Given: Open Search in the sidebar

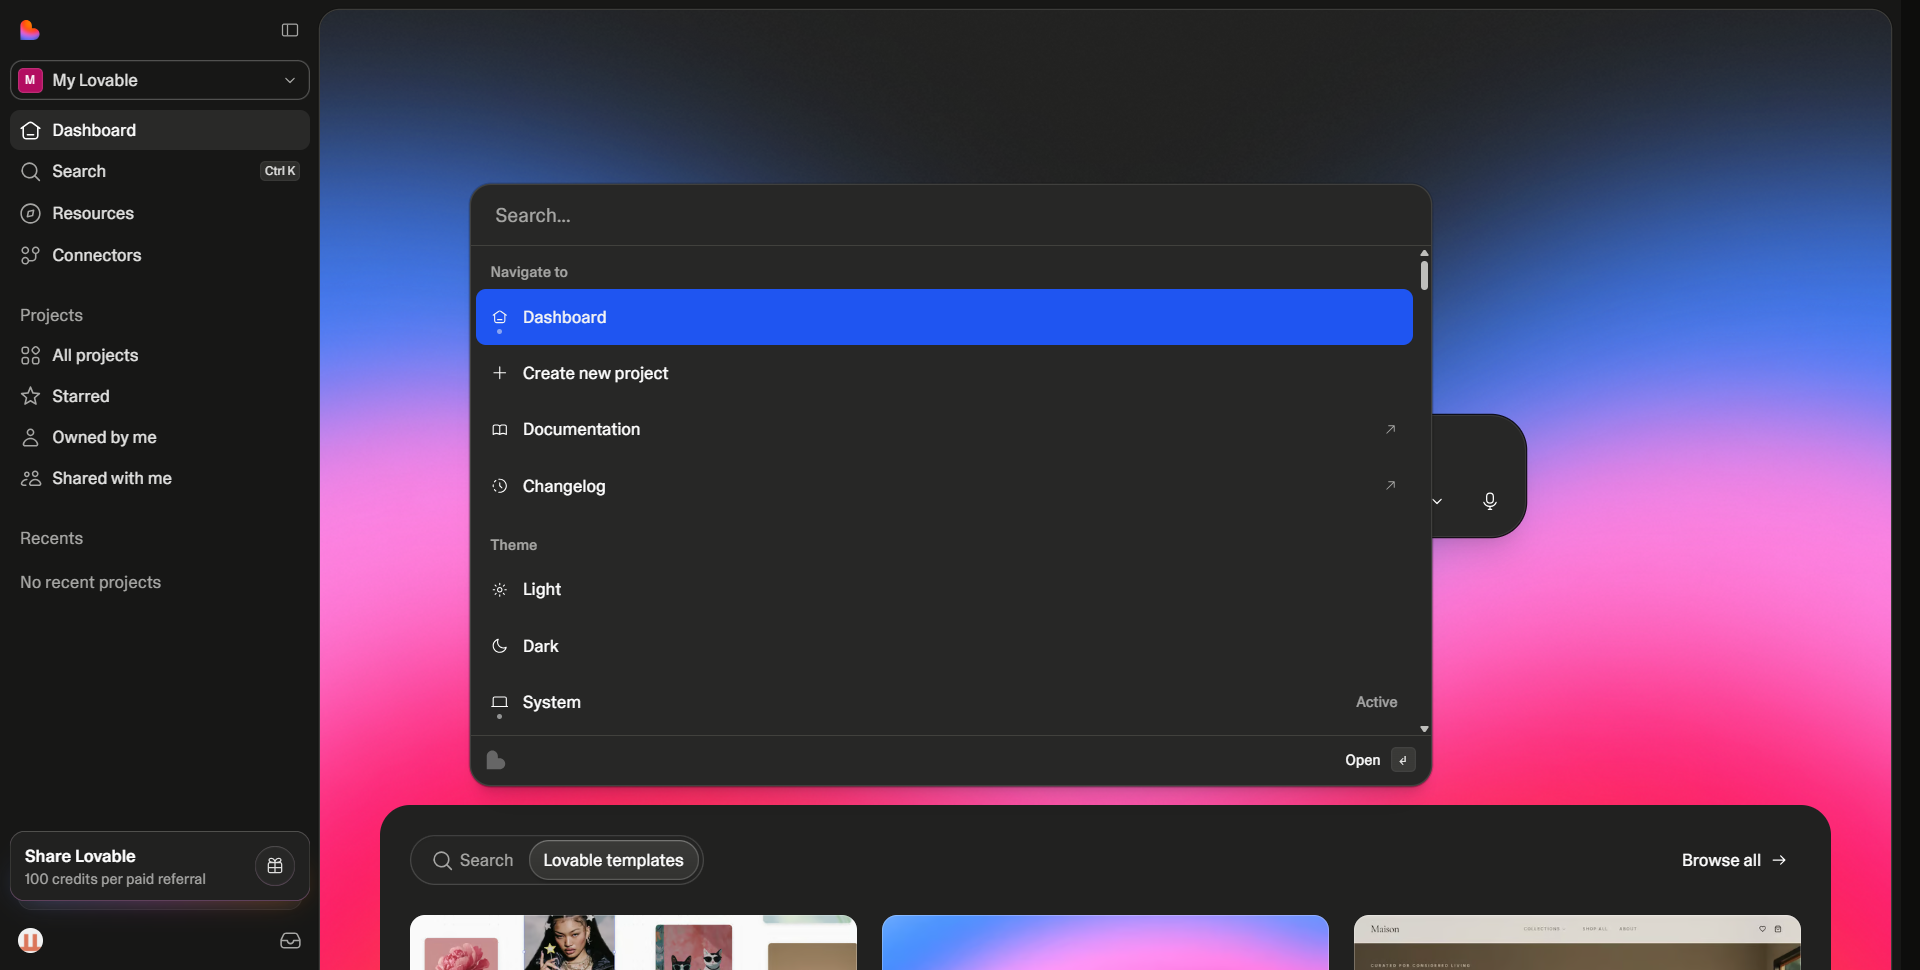Looking at the screenshot, I should click(x=160, y=171).
